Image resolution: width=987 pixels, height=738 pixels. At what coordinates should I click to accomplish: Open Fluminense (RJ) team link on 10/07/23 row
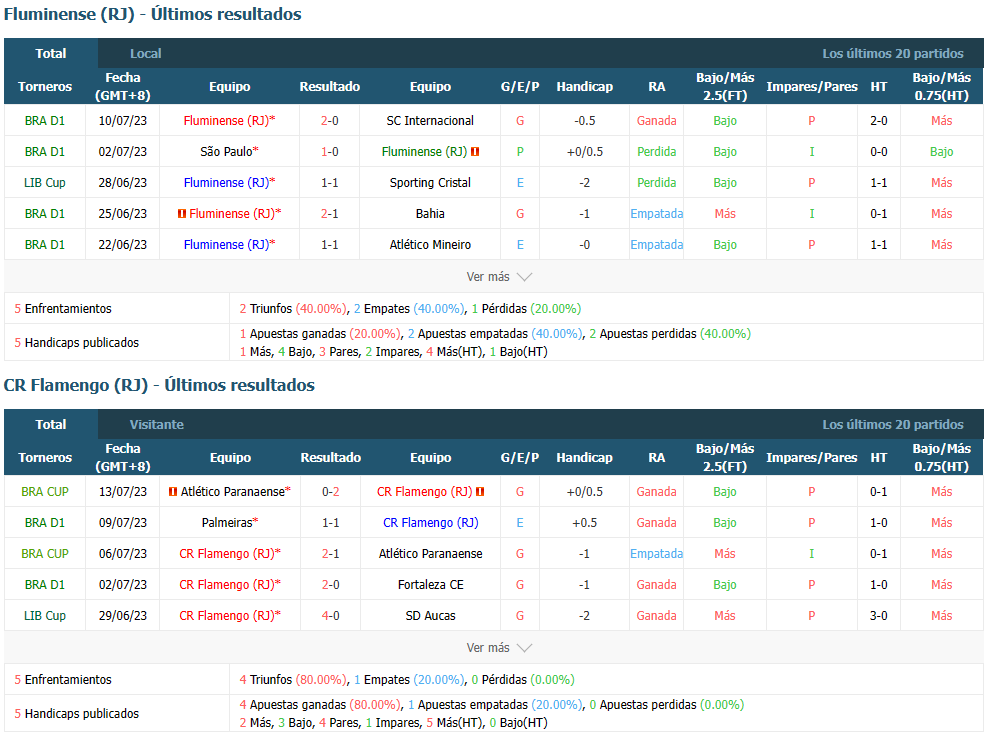(x=229, y=121)
